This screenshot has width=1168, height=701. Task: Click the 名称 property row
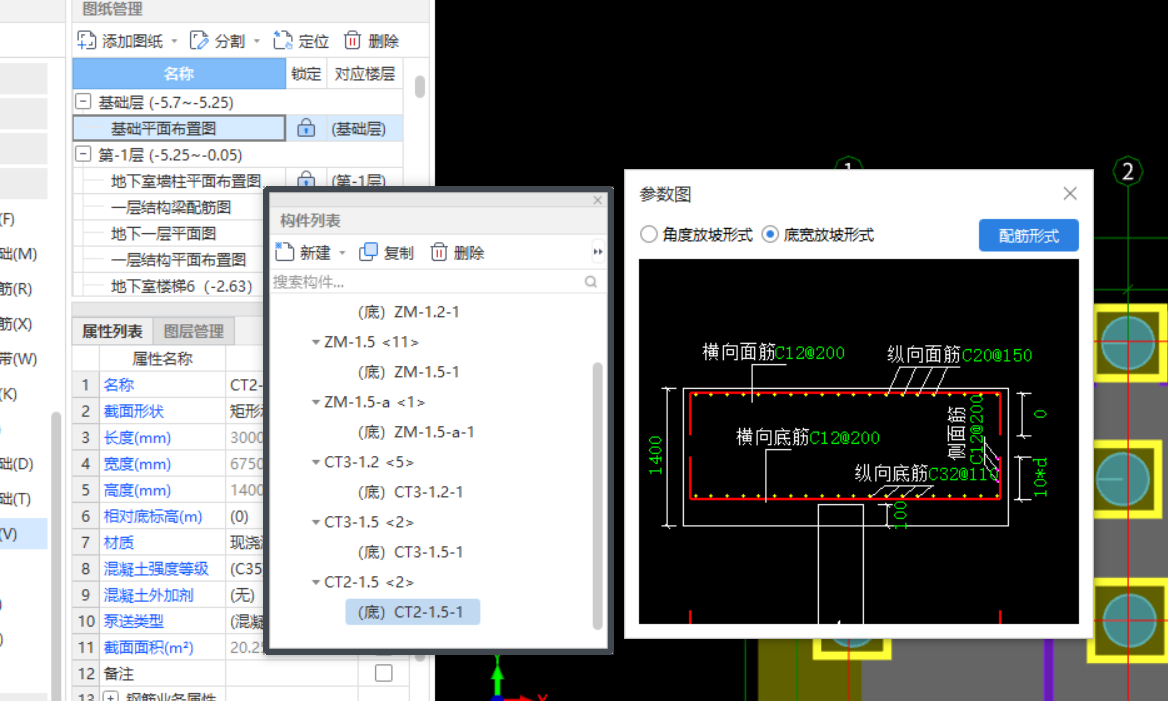pos(118,384)
